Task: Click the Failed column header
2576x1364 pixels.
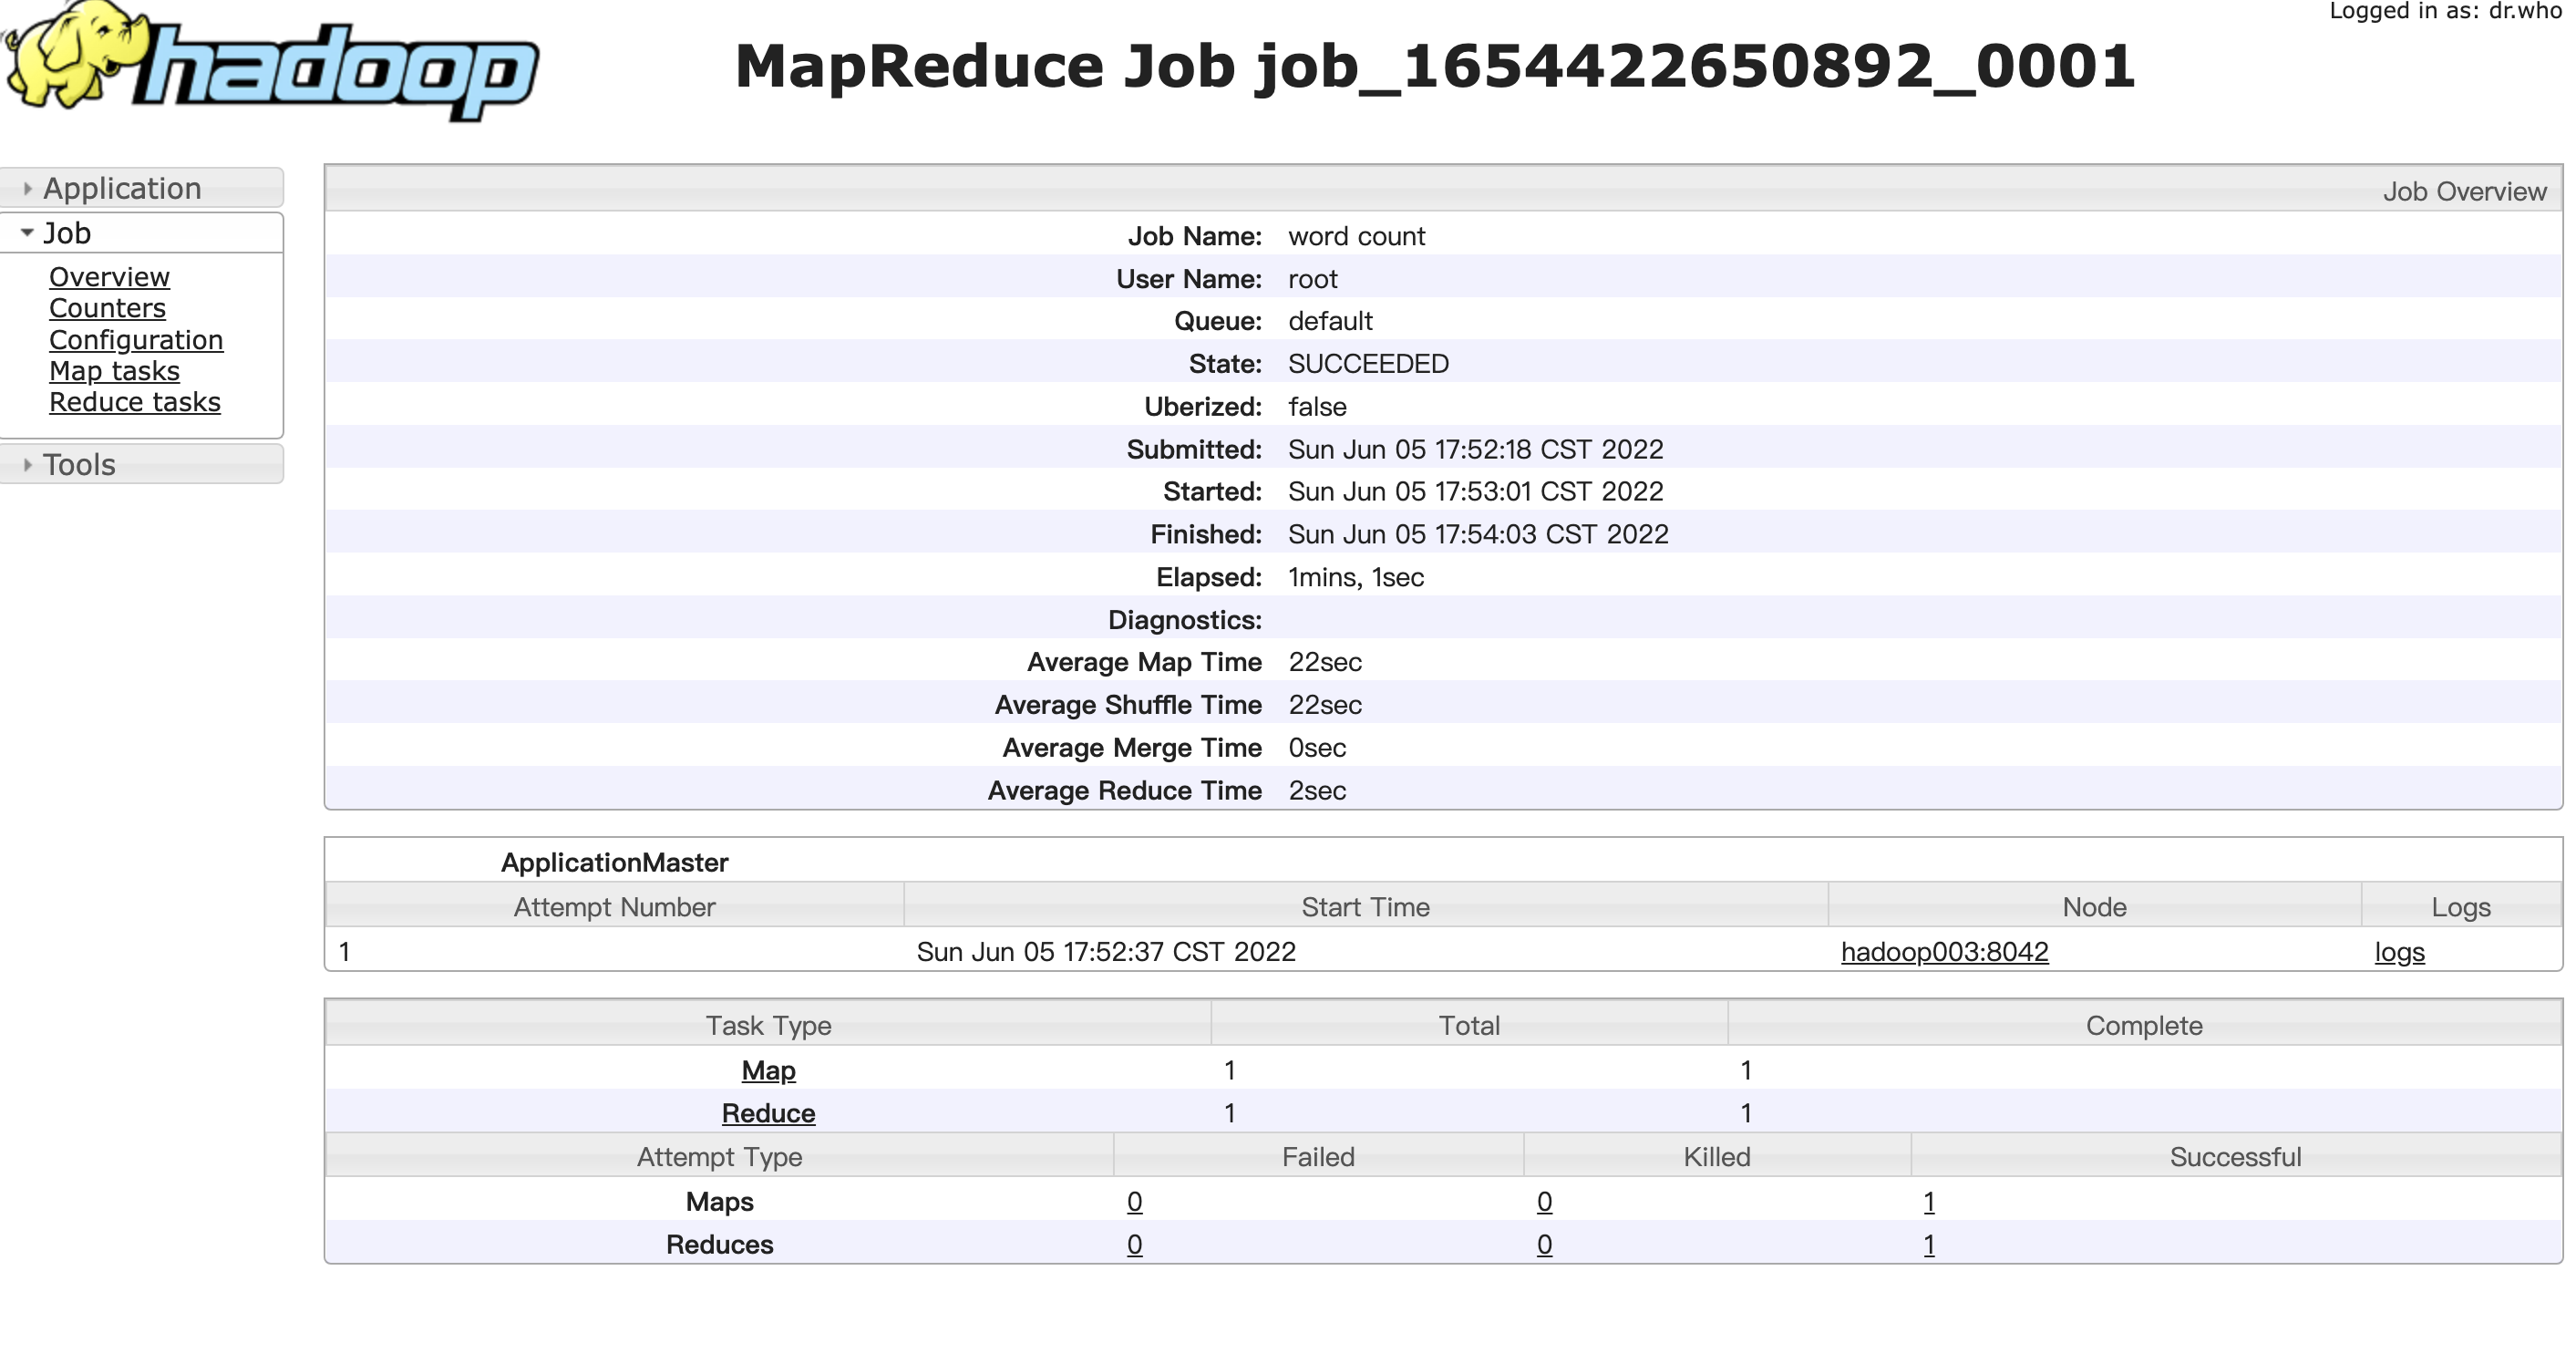Action: (x=1318, y=1157)
